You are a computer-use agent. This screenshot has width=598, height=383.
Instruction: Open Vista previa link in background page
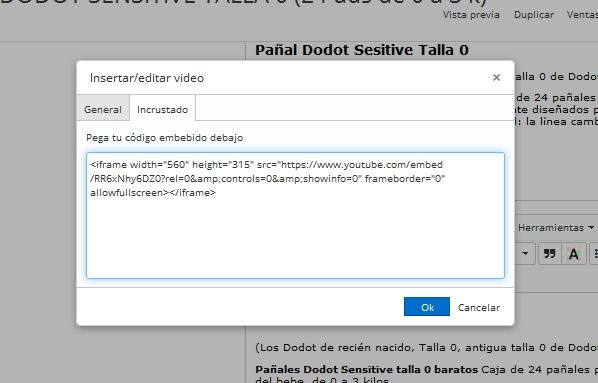coord(471,15)
